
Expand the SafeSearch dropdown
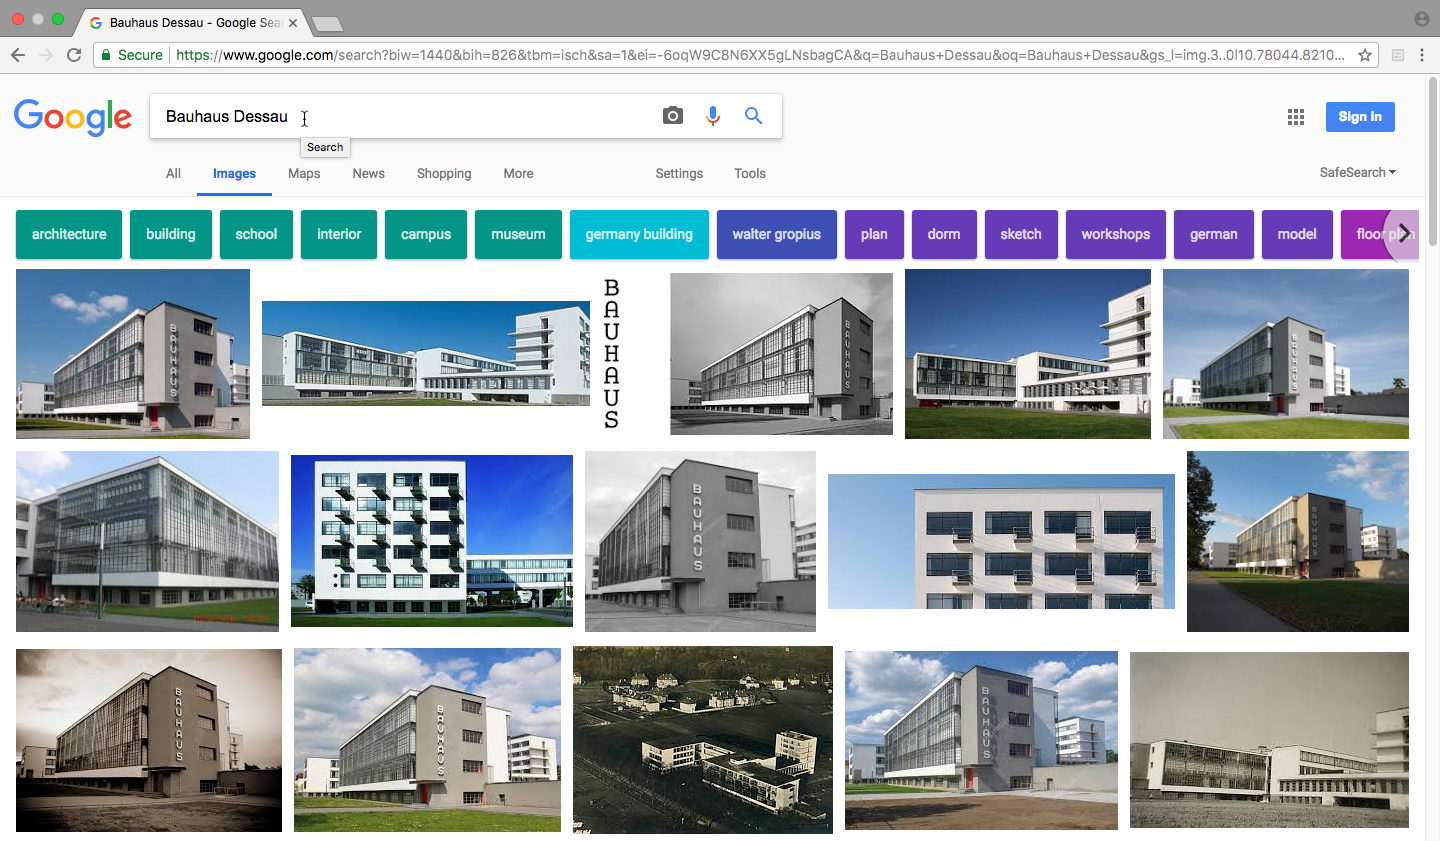click(1357, 172)
